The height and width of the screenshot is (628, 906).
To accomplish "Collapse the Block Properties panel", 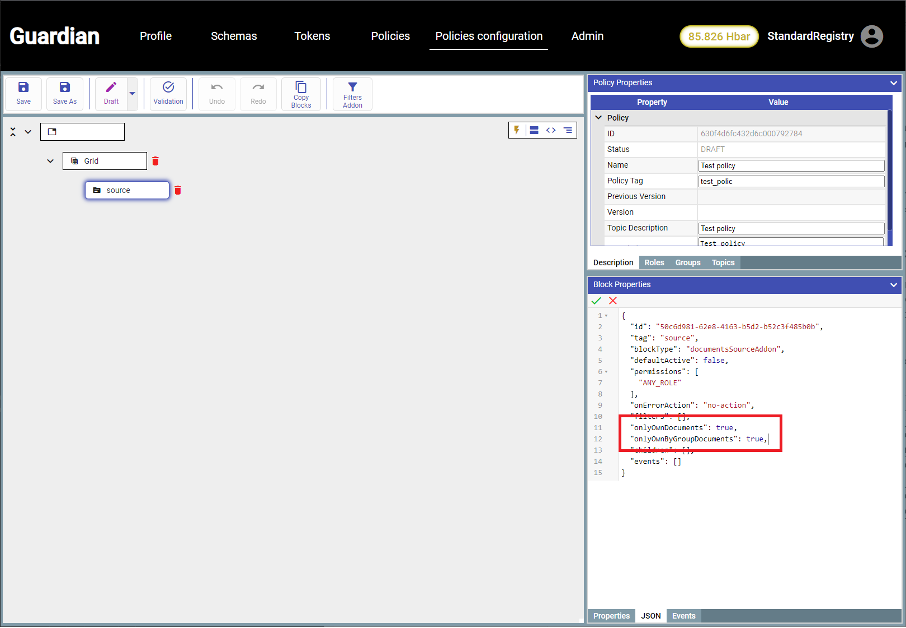I will 894,285.
